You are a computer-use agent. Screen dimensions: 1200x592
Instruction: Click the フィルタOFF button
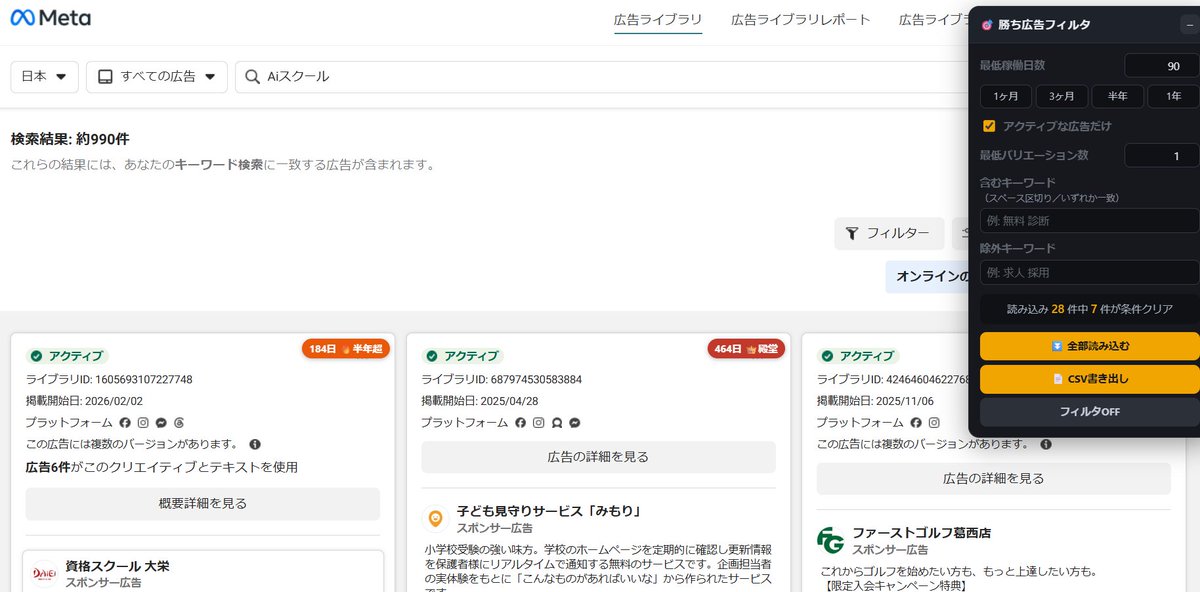coord(1089,412)
